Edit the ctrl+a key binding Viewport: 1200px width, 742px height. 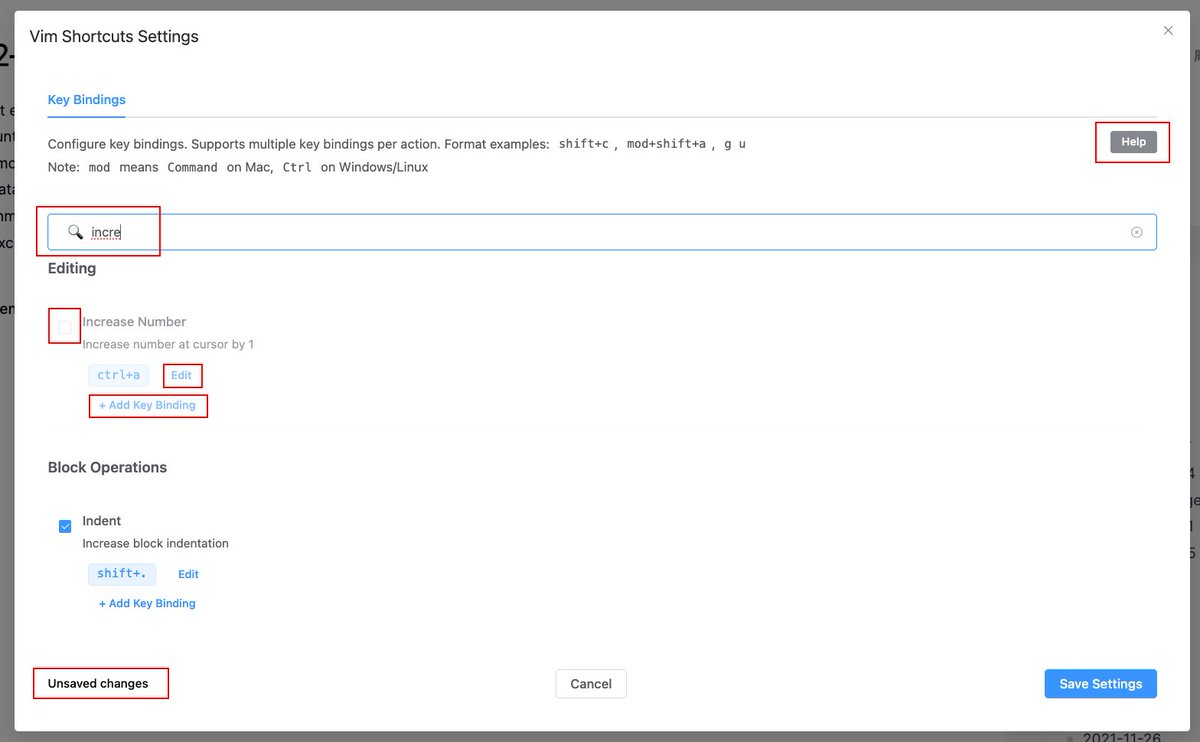pyautogui.click(x=181, y=376)
